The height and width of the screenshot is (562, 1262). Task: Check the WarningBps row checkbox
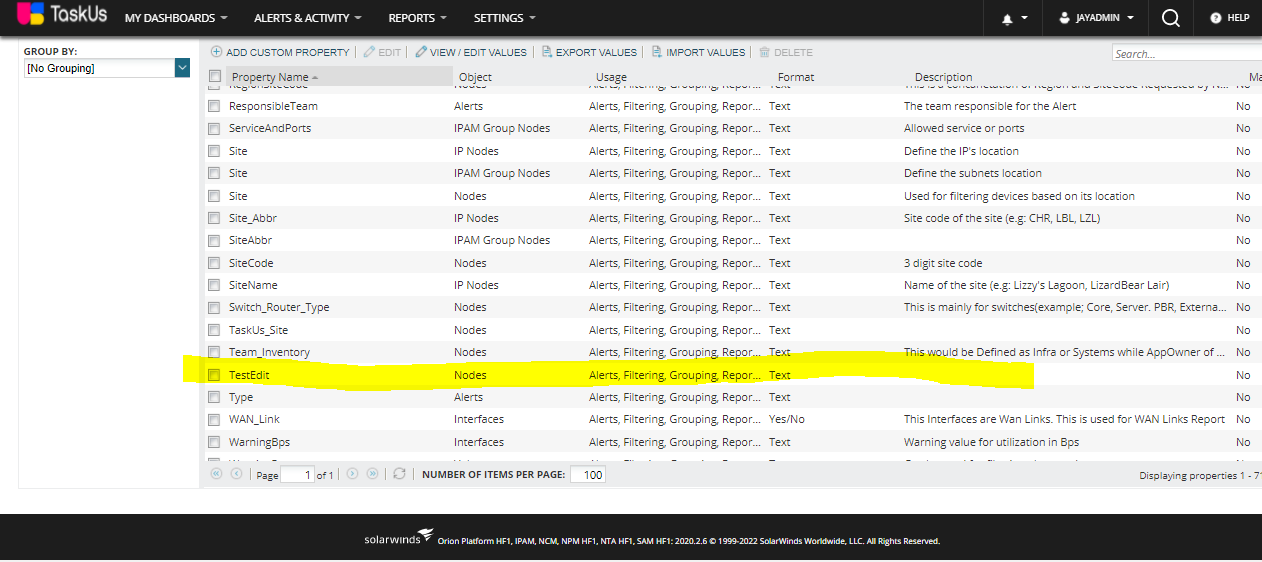tap(214, 442)
